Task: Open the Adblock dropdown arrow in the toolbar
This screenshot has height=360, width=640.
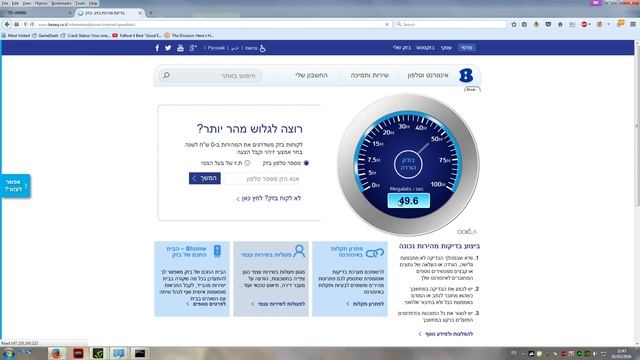Action: pos(589,24)
